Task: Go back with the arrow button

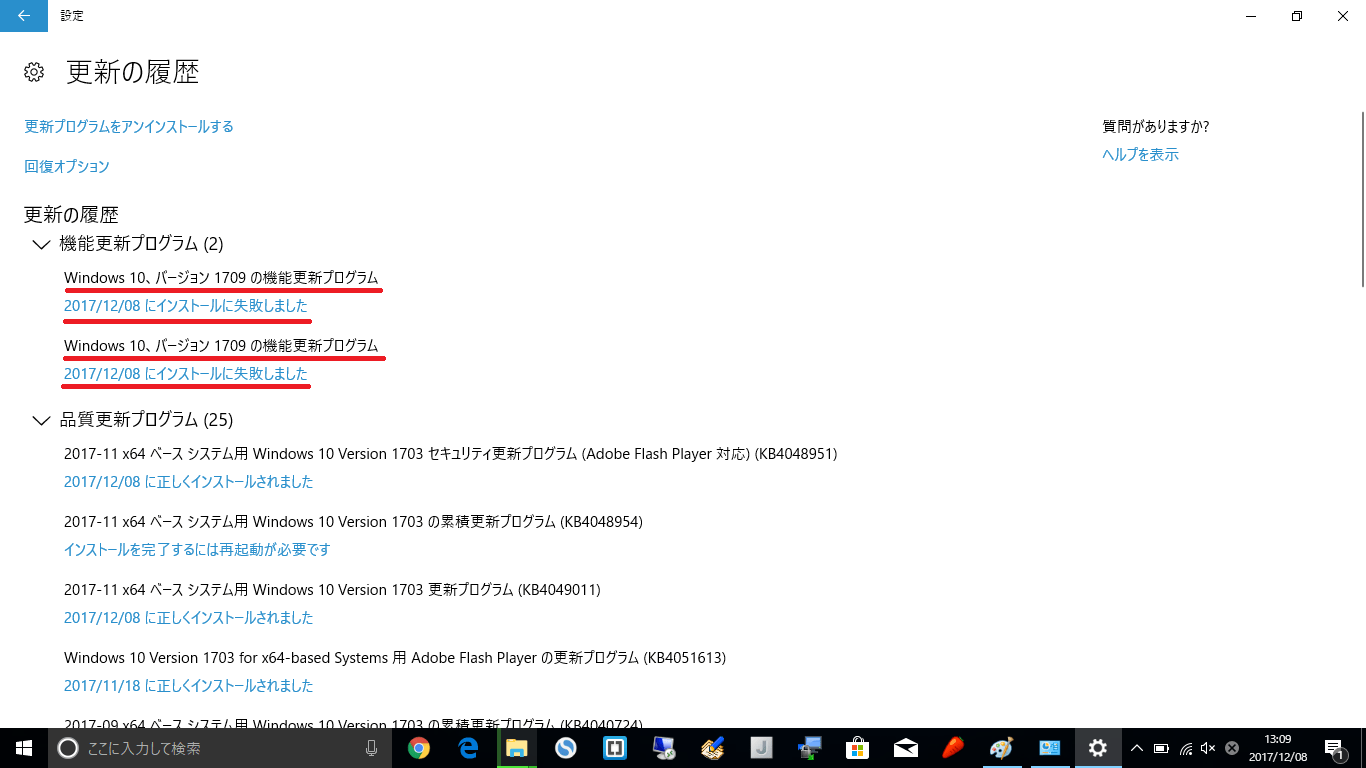Action: click(23, 16)
